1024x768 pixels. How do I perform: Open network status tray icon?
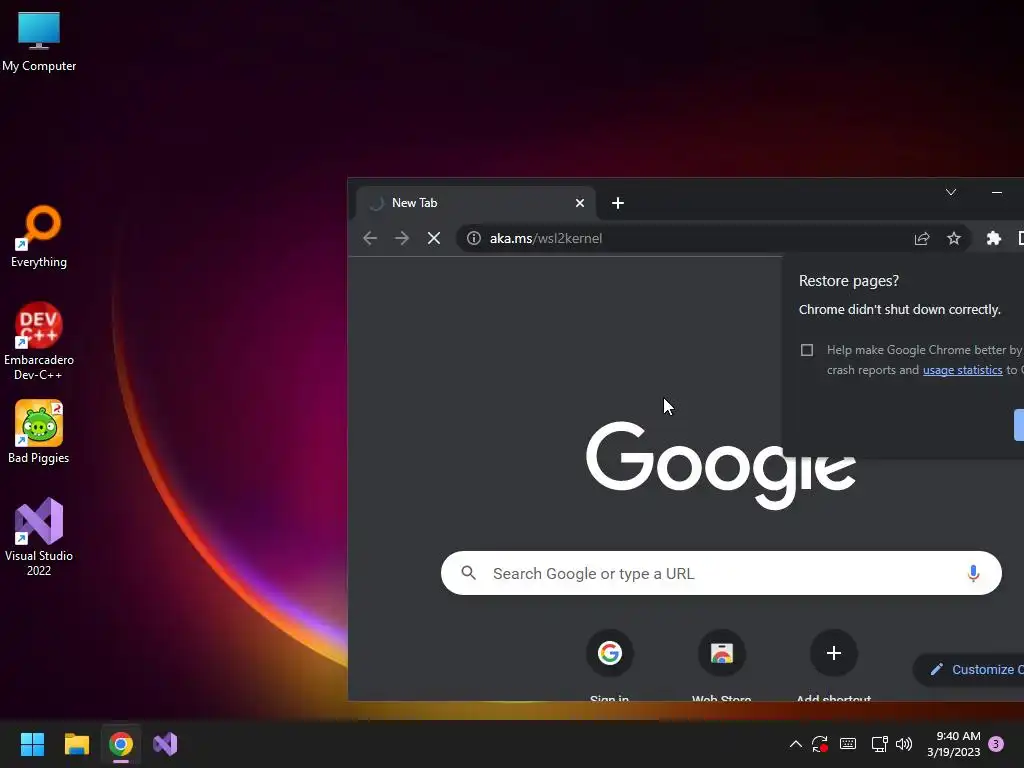pos(879,744)
